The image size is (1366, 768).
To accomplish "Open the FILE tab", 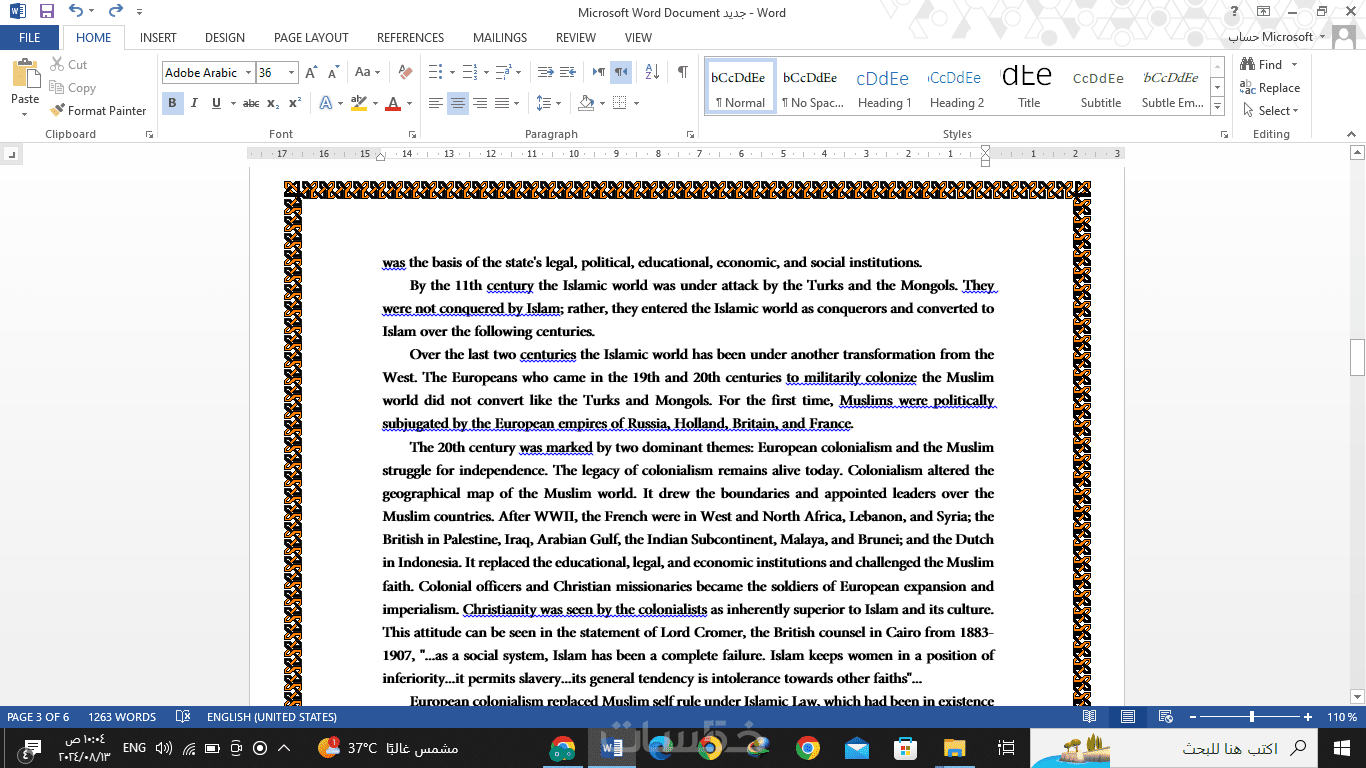I will [30, 38].
